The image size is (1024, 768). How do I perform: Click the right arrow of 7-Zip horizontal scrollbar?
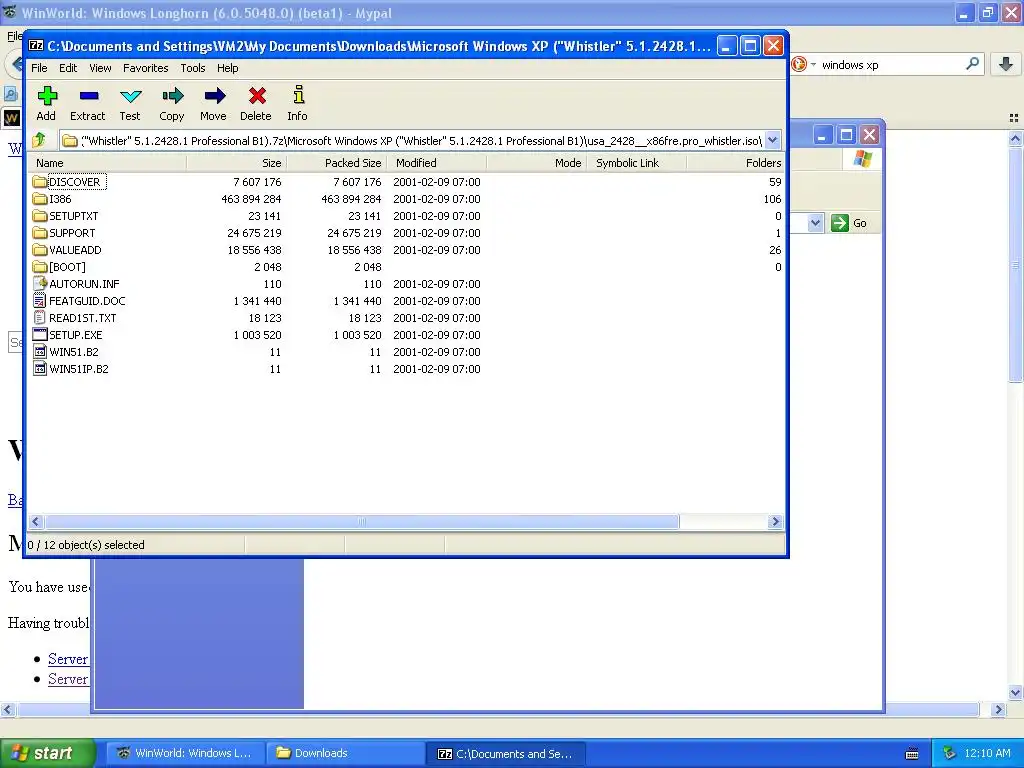pos(775,521)
